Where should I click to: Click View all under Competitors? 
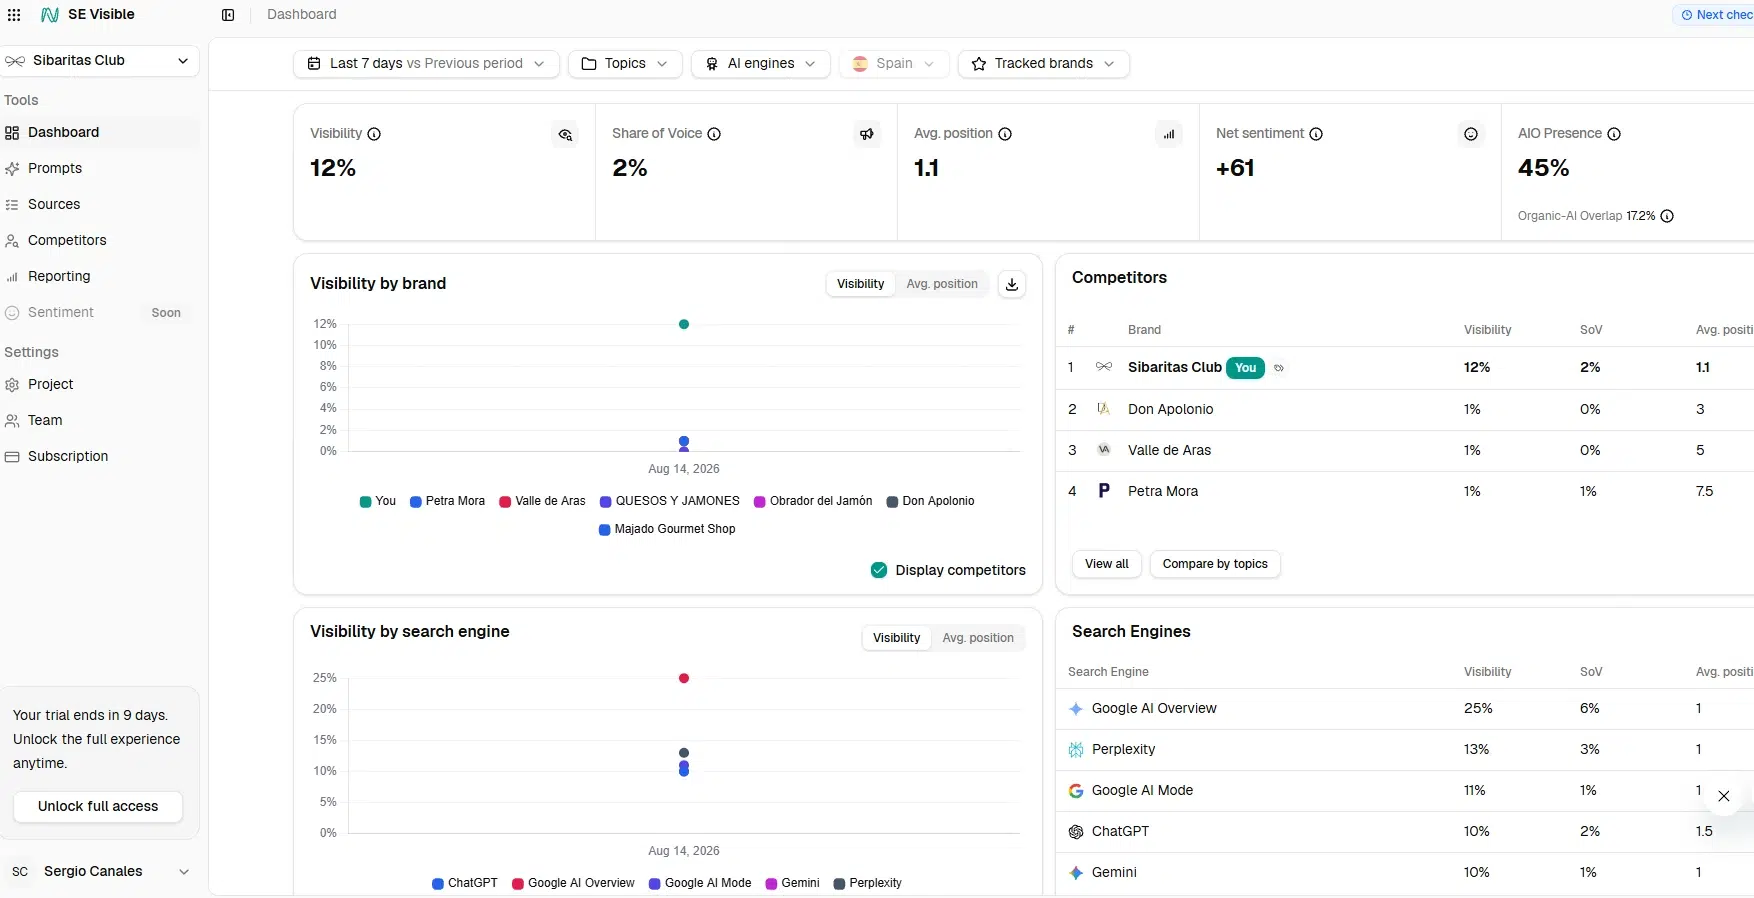pos(1107,564)
